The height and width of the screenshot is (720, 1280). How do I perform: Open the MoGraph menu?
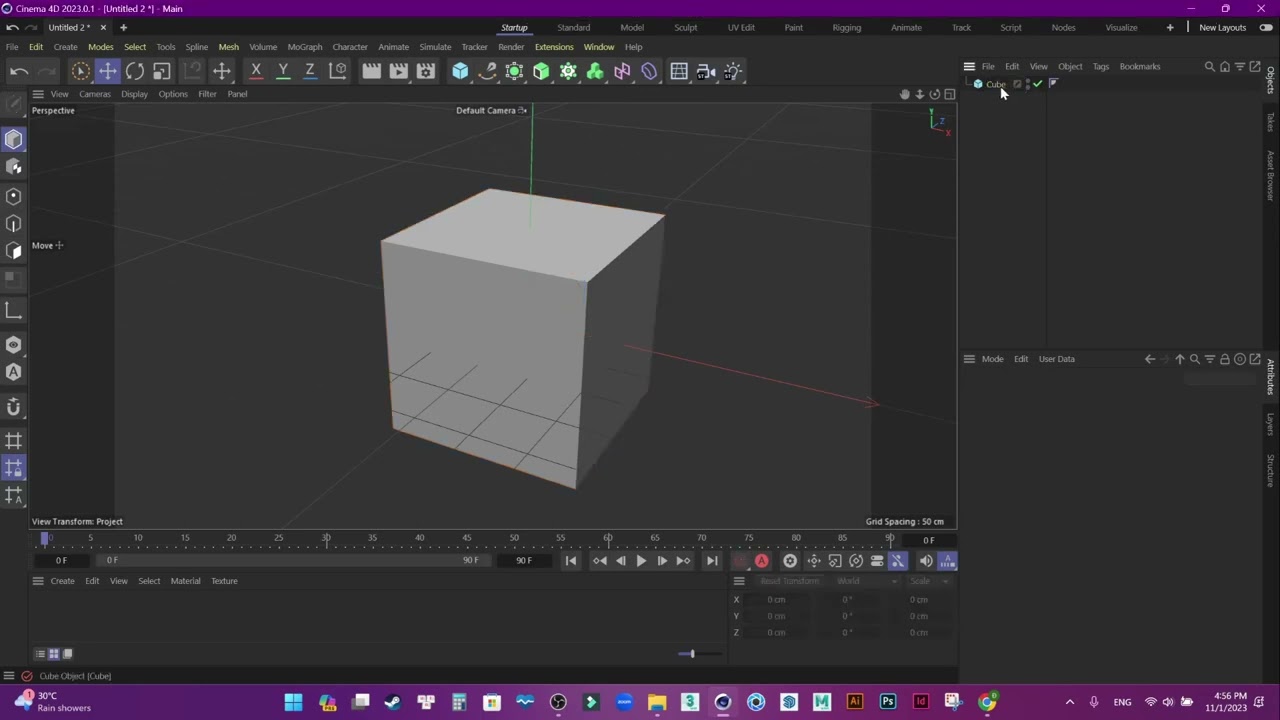tap(305, 47)
